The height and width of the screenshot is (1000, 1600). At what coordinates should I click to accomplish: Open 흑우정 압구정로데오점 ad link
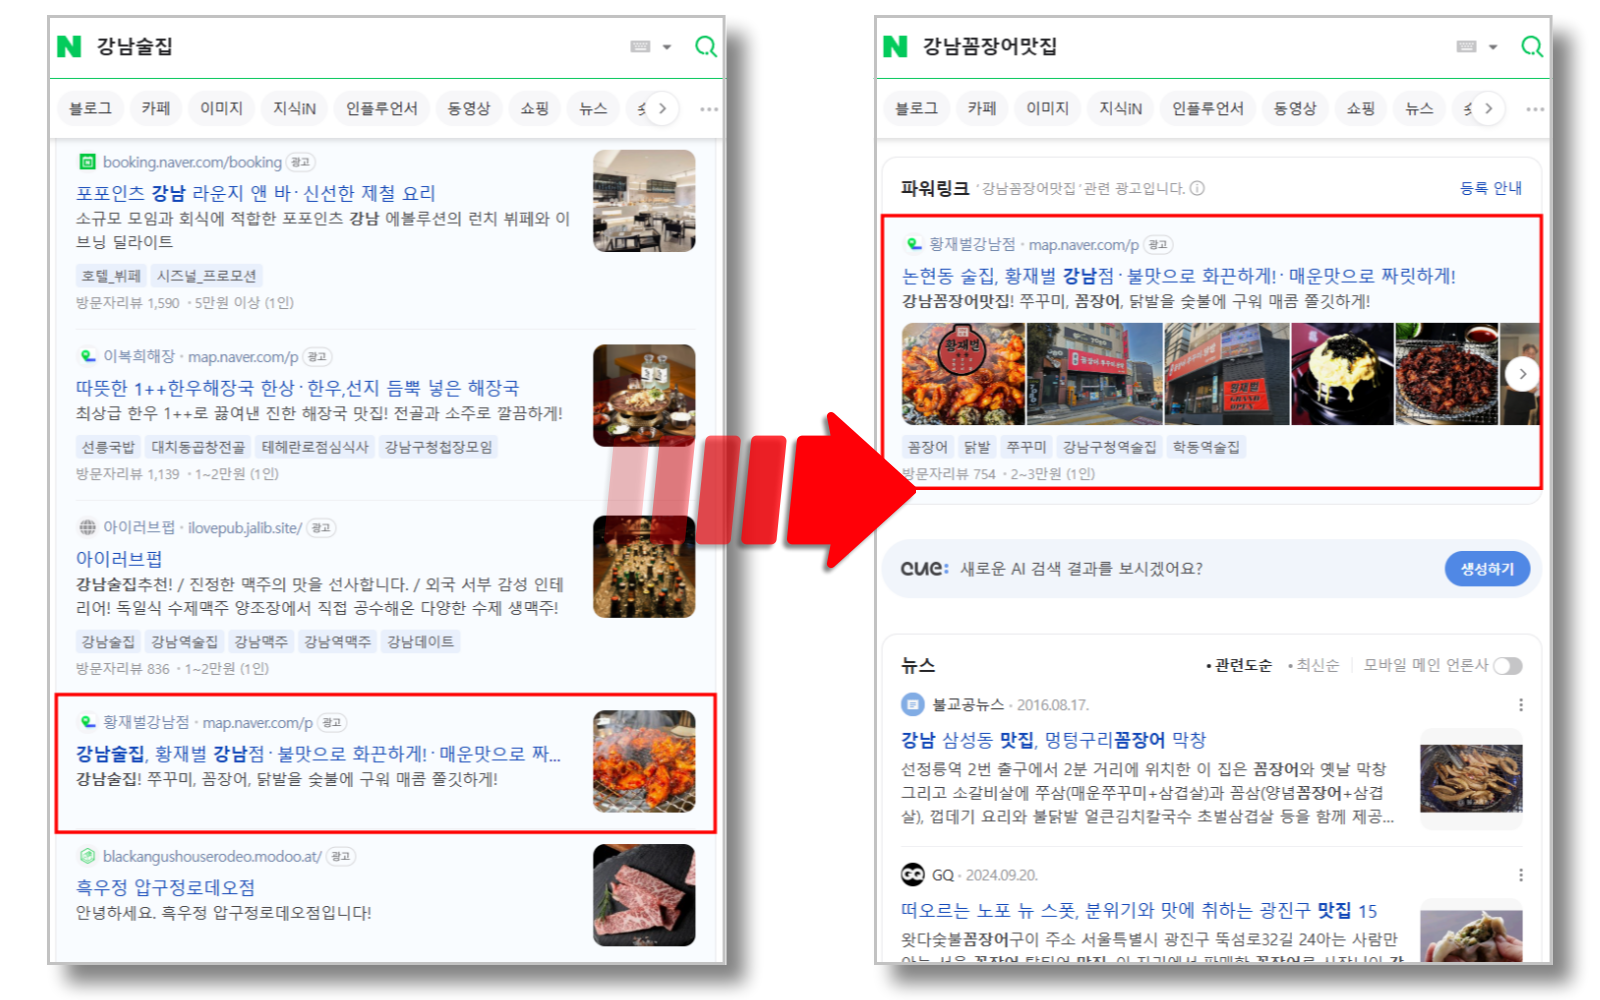[x=166, y=888]
